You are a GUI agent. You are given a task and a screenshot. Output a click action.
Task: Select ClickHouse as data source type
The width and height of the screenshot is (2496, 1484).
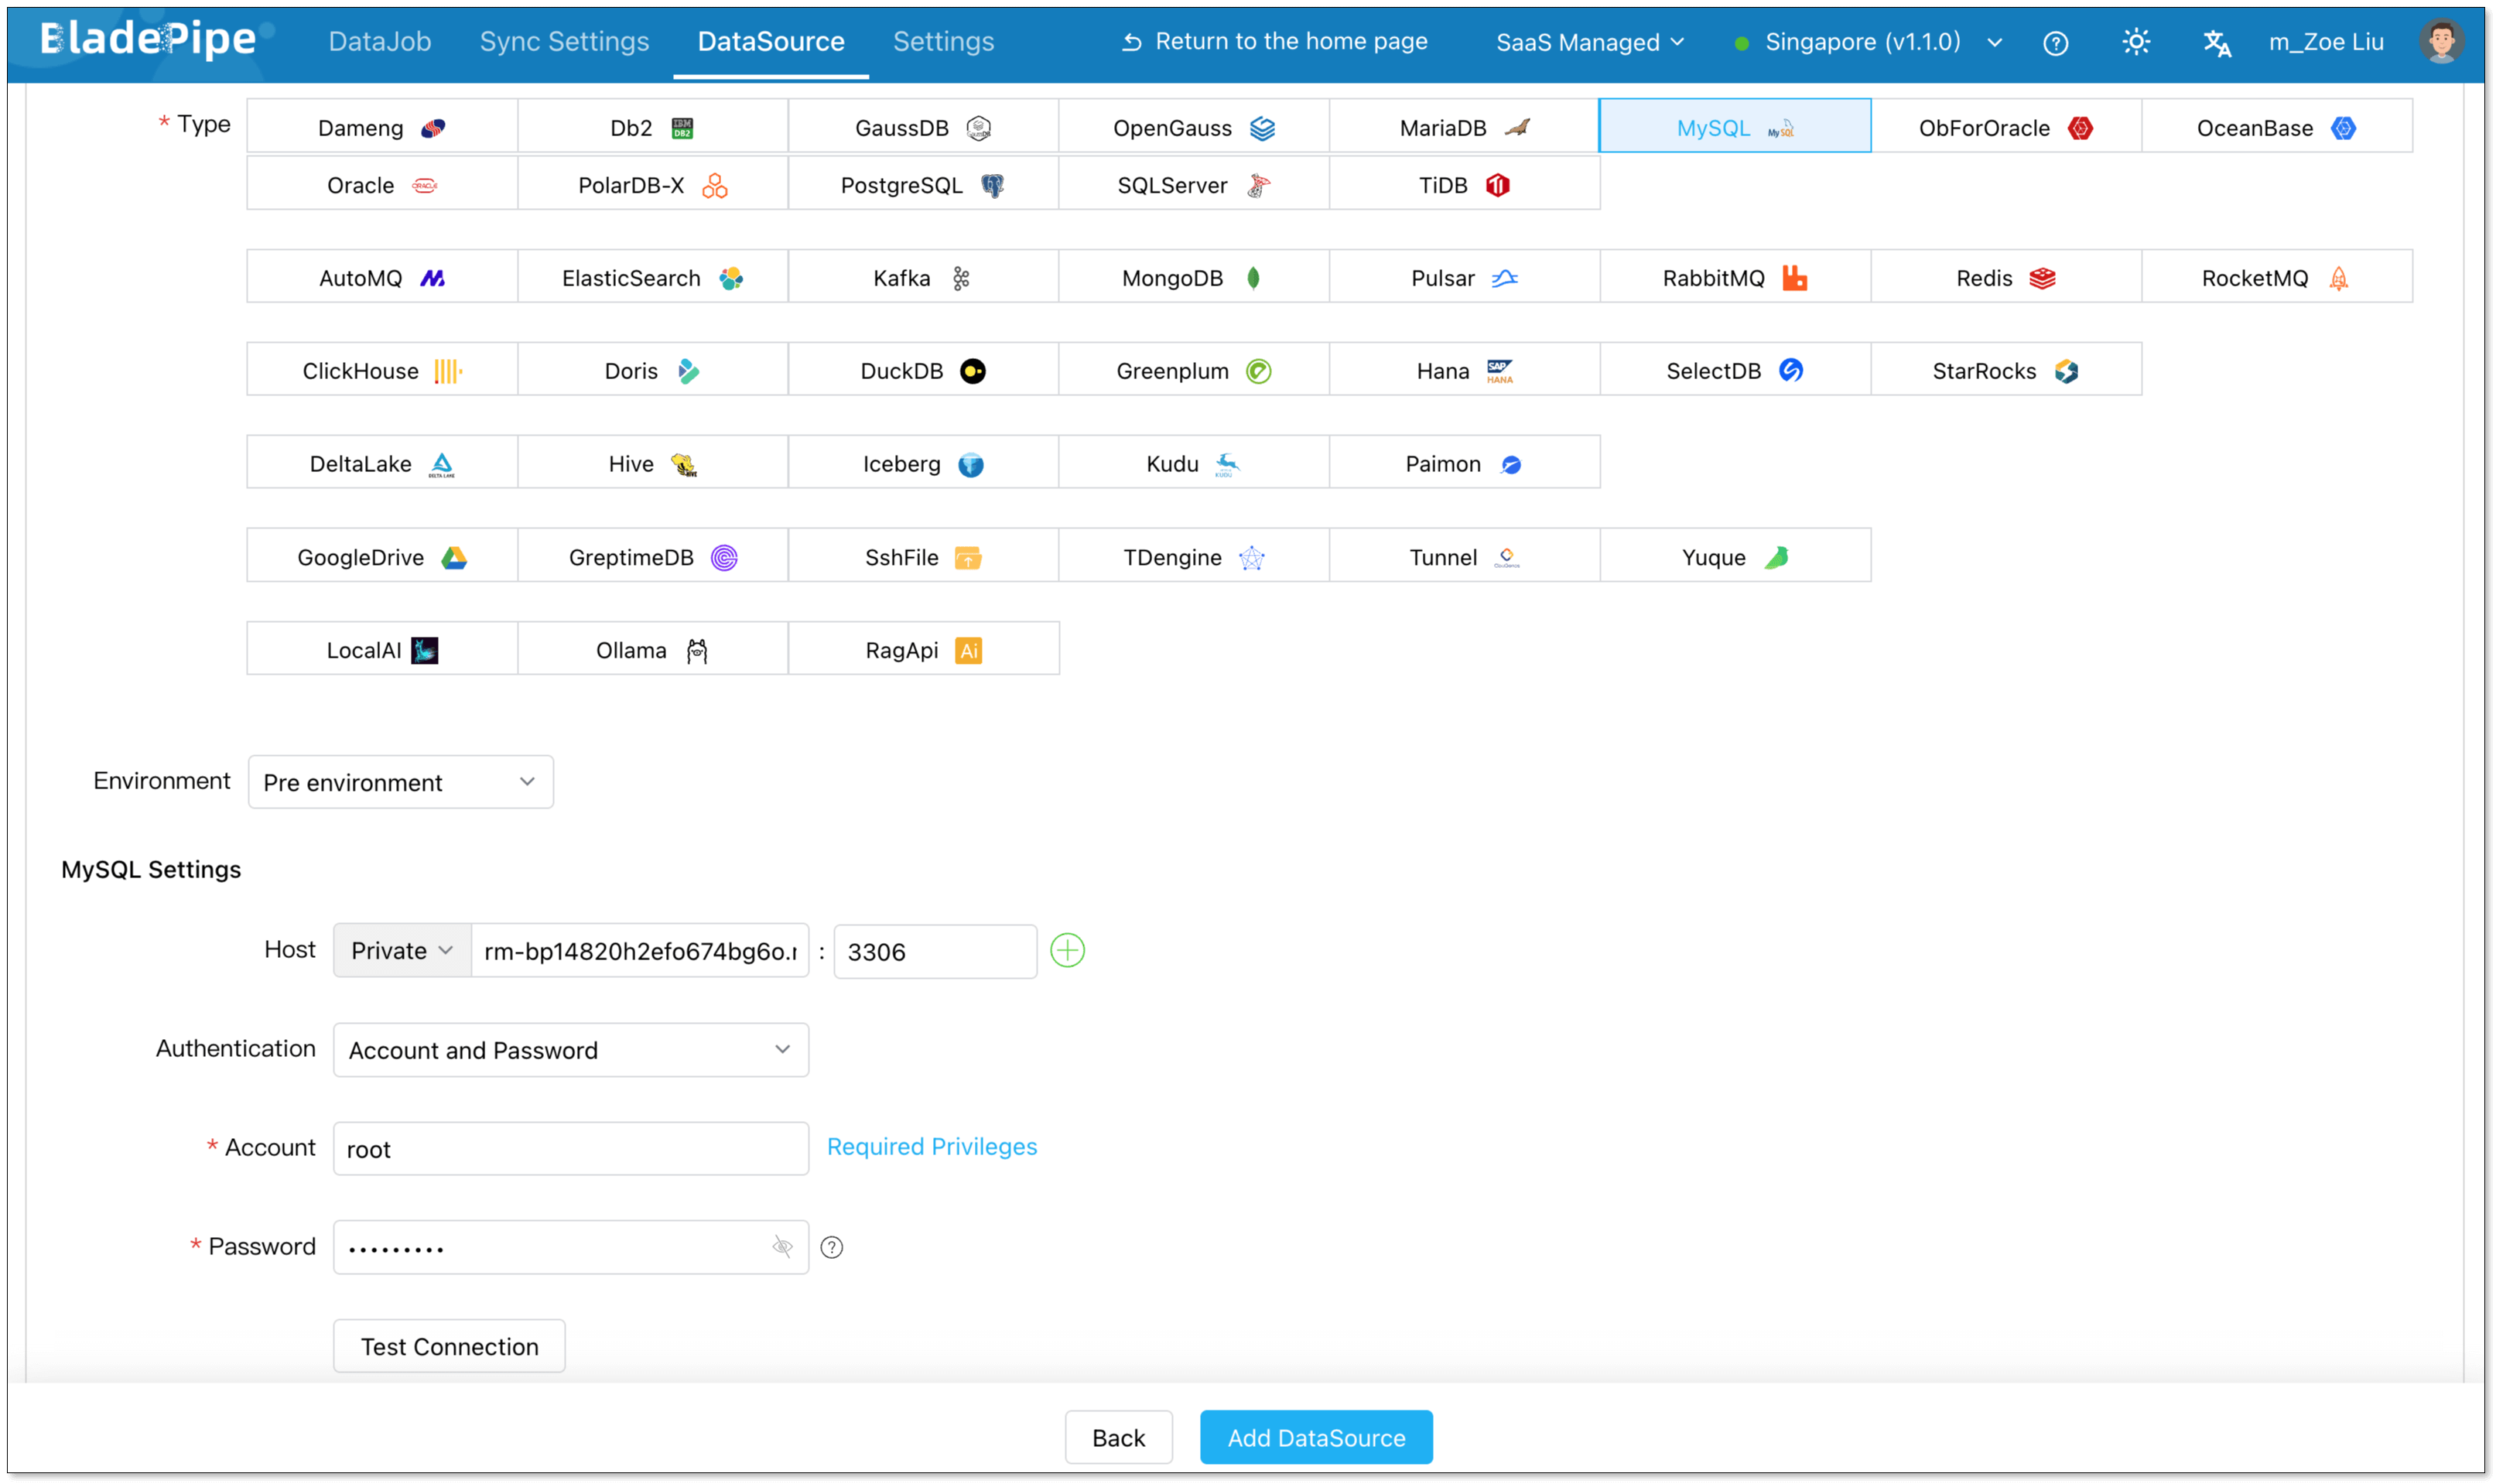(x=381, y=371)
